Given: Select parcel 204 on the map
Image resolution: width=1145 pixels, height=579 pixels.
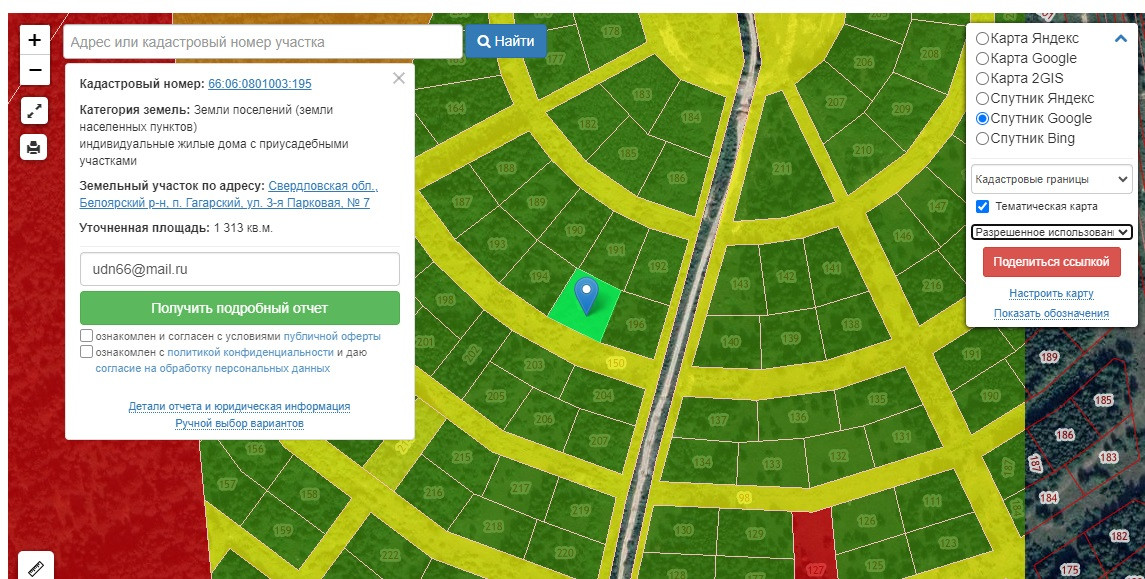Looking at the screenshot, I should point(603,395).
